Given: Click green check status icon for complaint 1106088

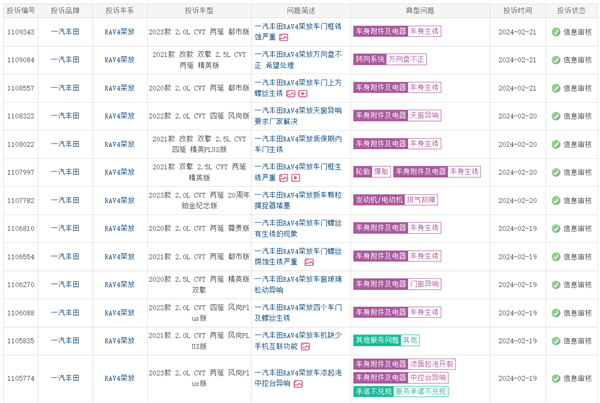Looking at the screenshot, I should click(556, 312).
